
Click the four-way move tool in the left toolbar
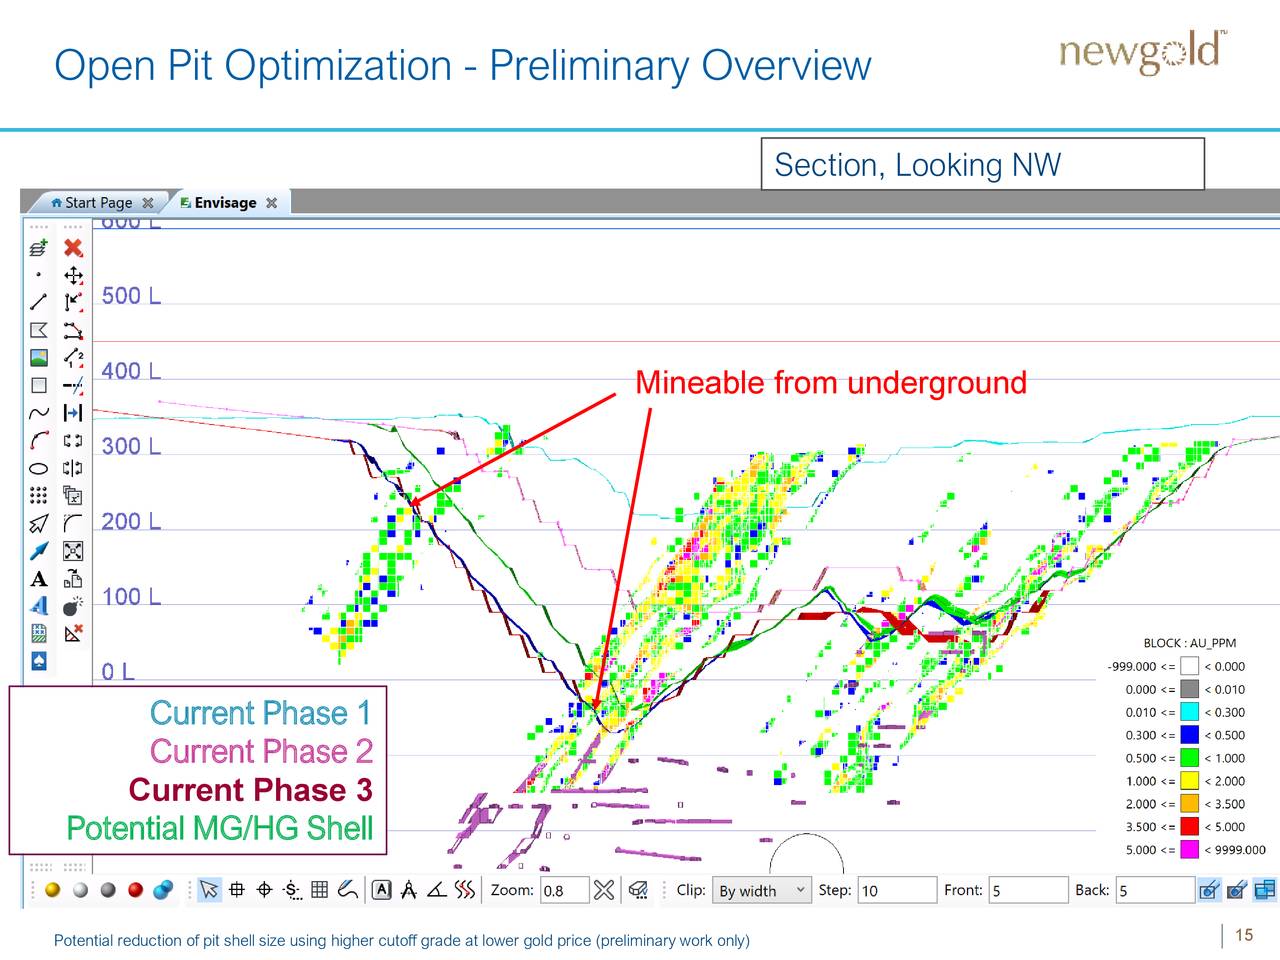coord(73,276)
